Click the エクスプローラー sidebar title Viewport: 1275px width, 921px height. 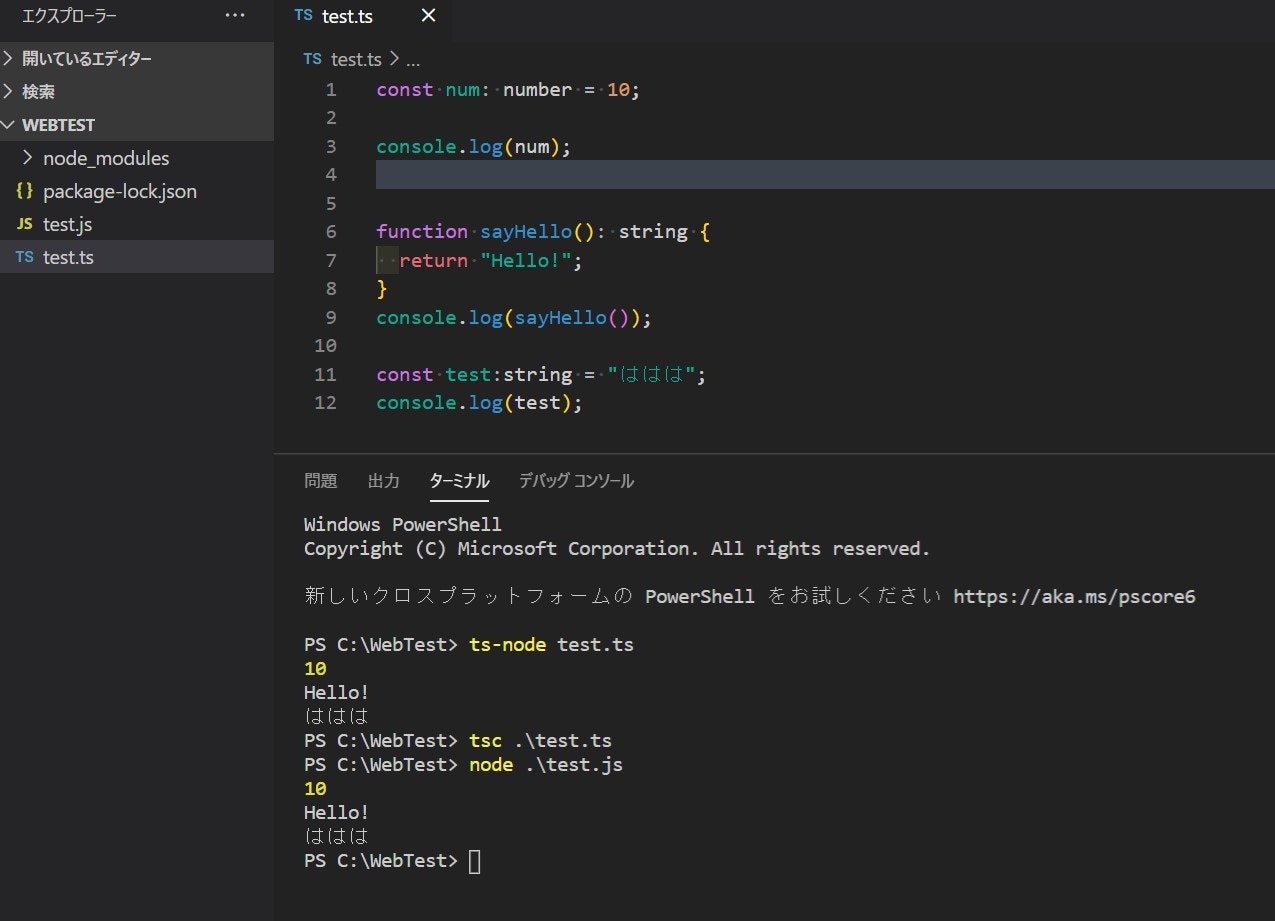69,15
